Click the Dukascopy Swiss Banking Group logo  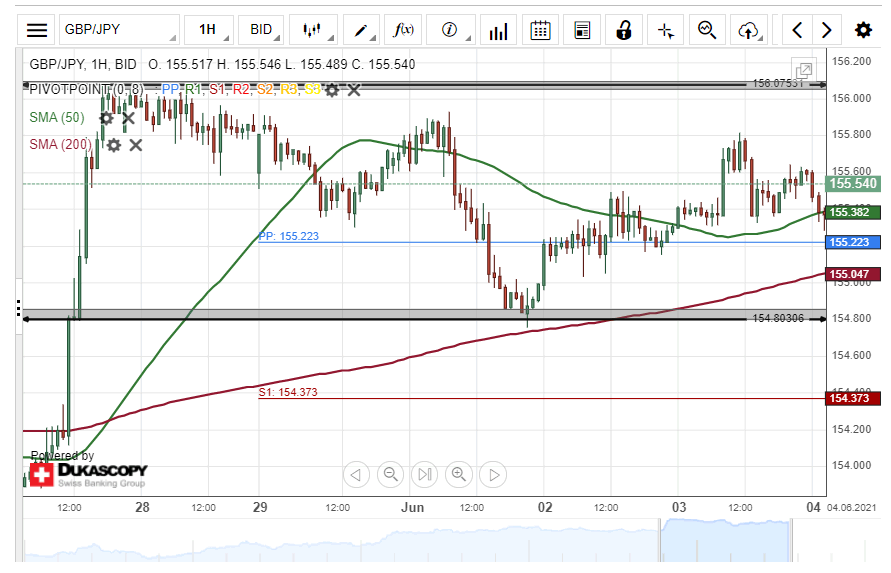87,474
